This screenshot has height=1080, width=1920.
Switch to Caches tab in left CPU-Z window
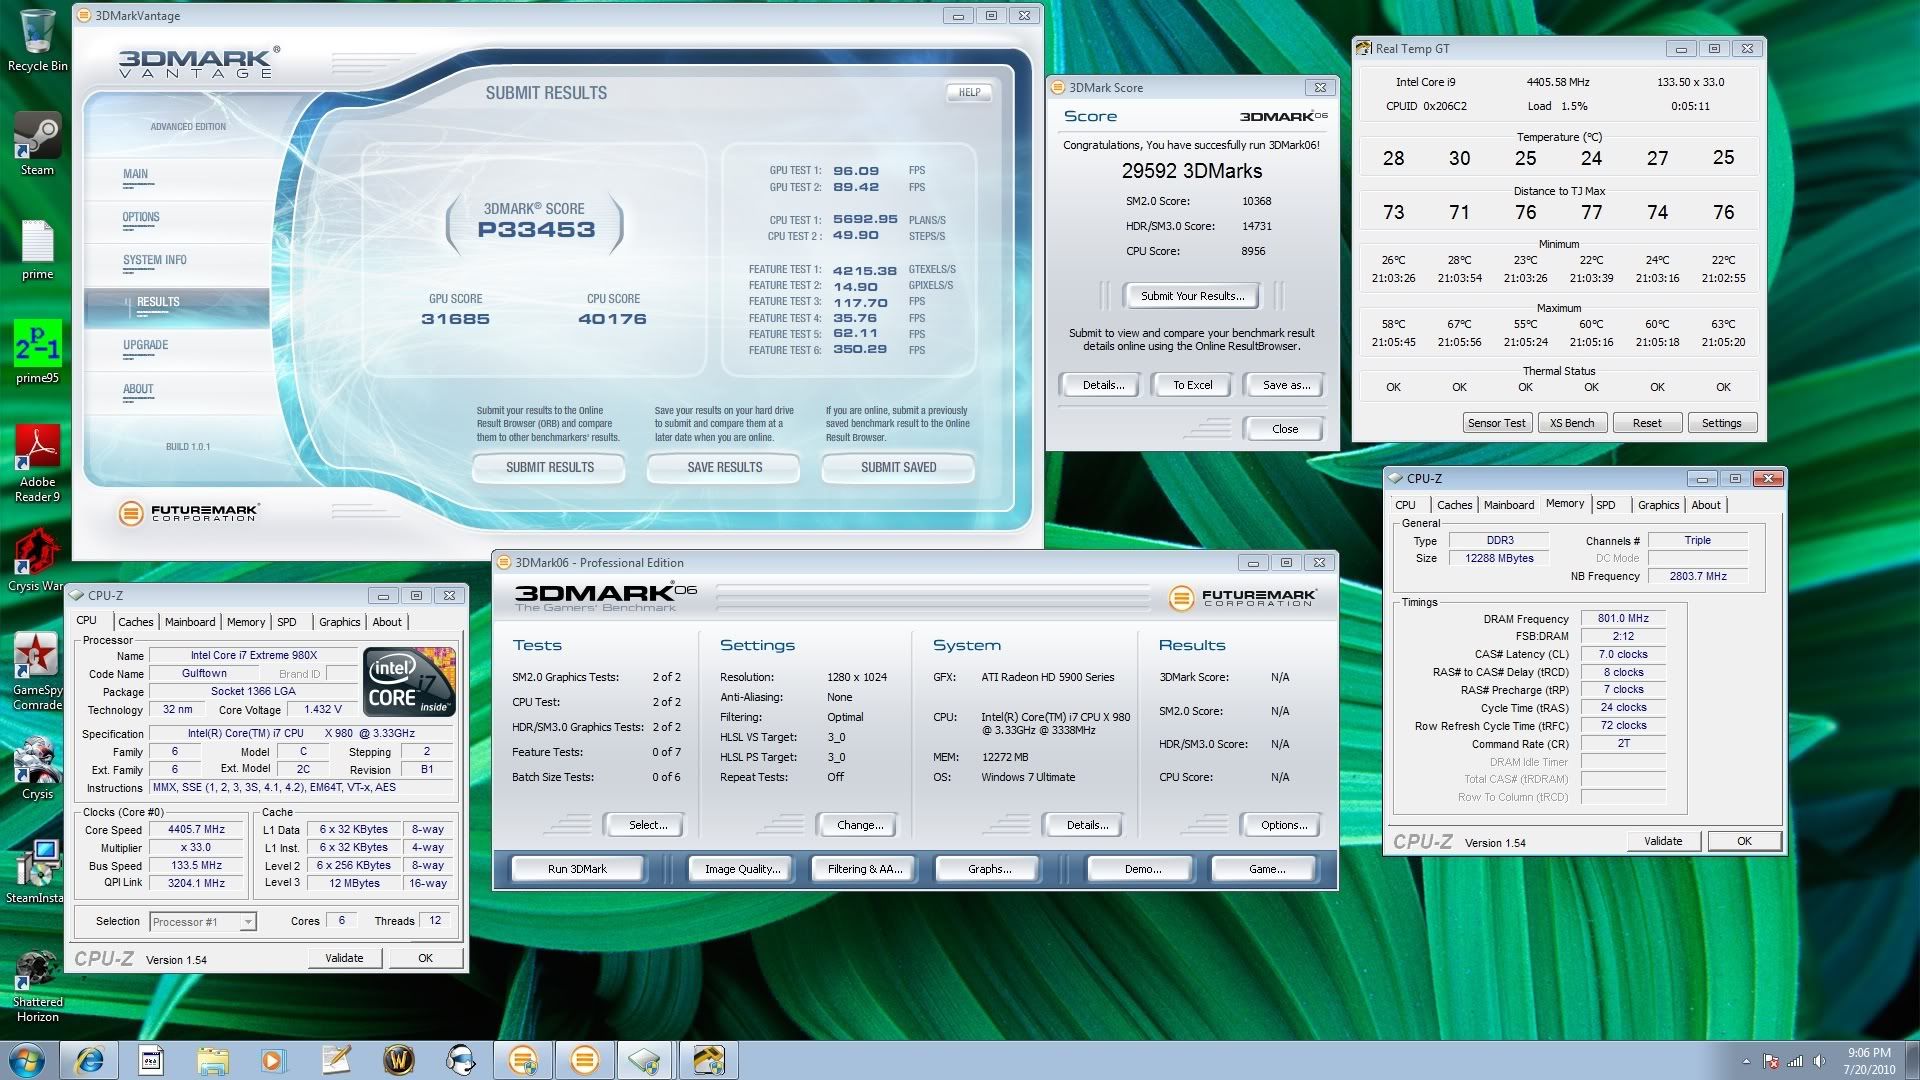click(x=136, y=622)
